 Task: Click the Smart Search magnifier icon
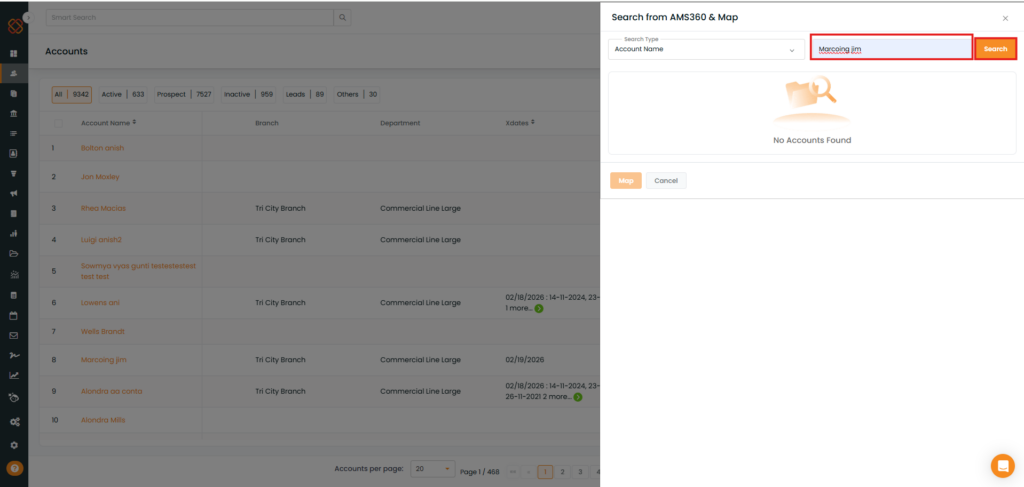tap(342, 18)
